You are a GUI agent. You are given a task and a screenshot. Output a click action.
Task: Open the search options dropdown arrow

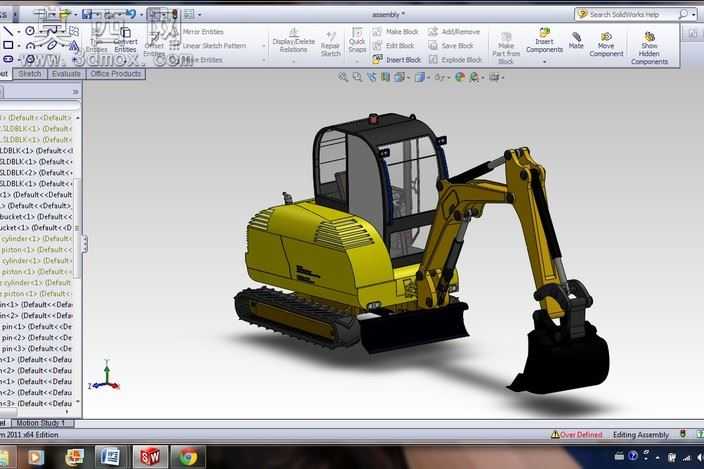tap(693, 15)
